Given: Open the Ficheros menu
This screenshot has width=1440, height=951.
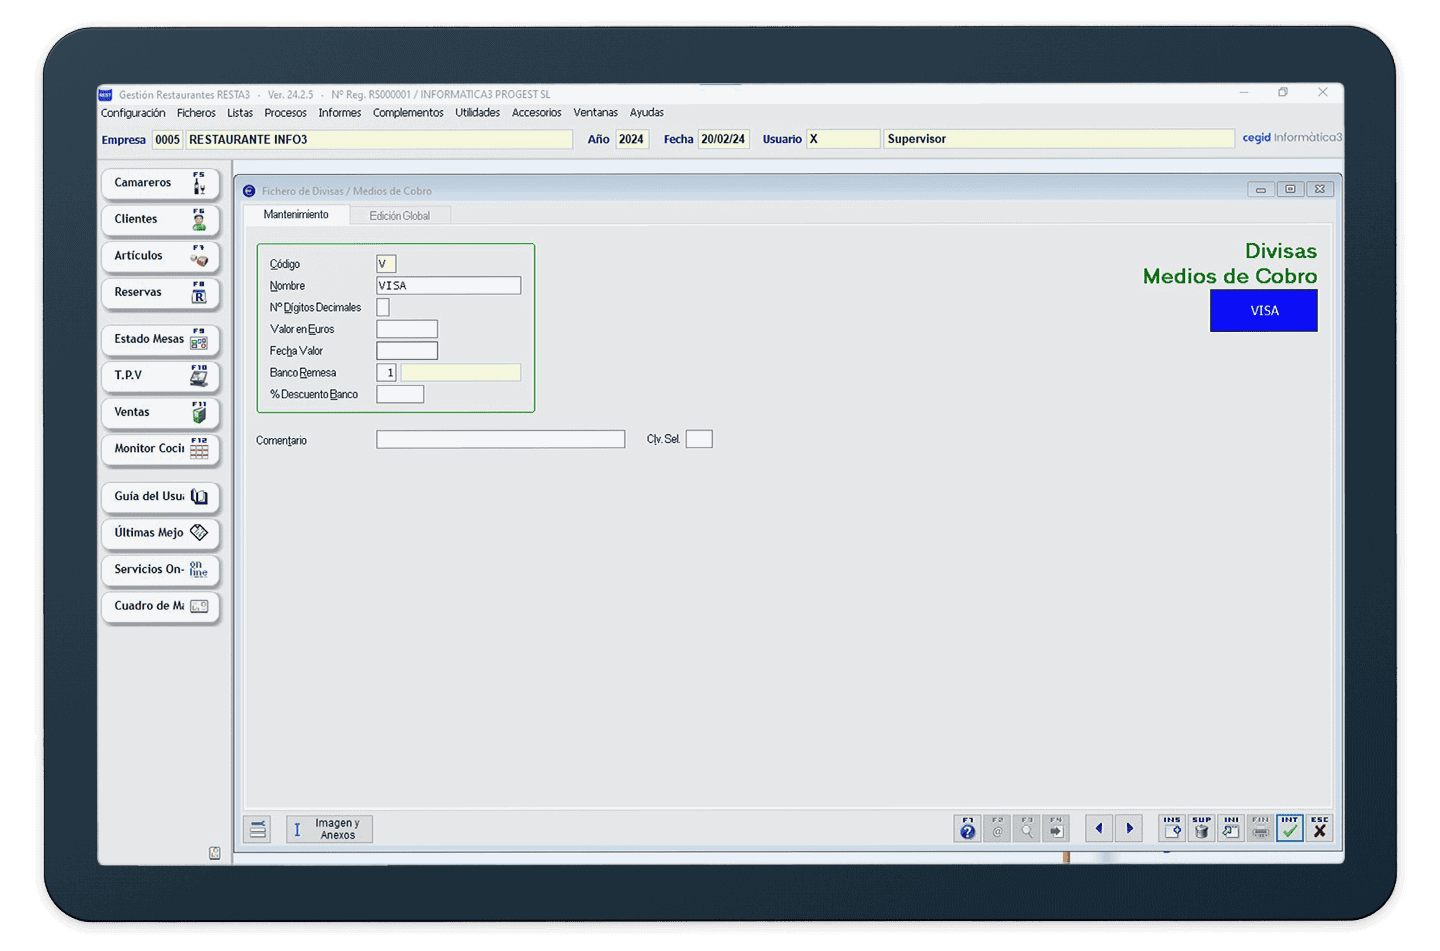Looking at the screenshot, I should point(196,113).
